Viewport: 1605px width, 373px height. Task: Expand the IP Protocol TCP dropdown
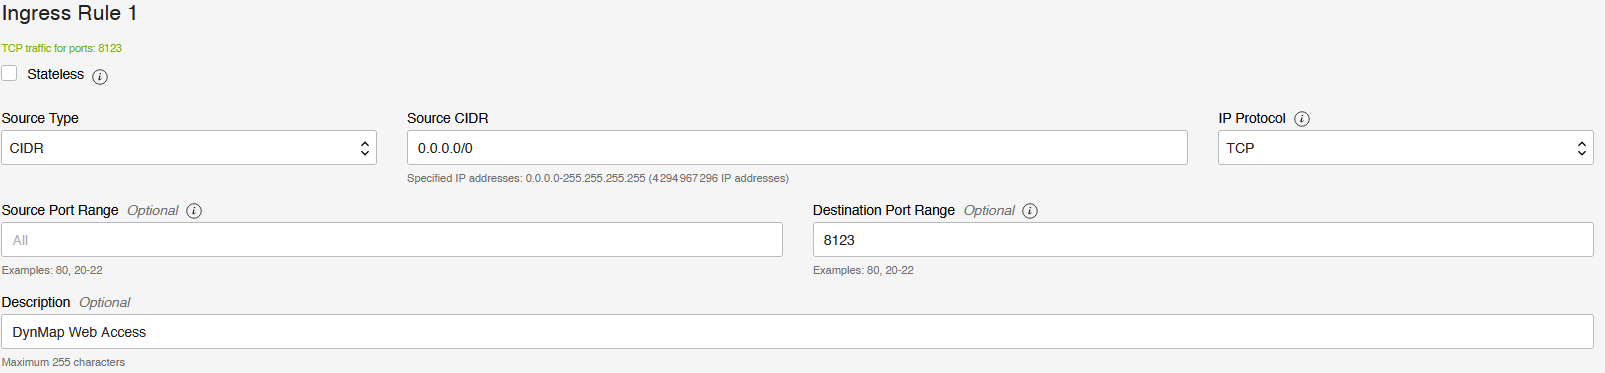tap(1405, 148)
